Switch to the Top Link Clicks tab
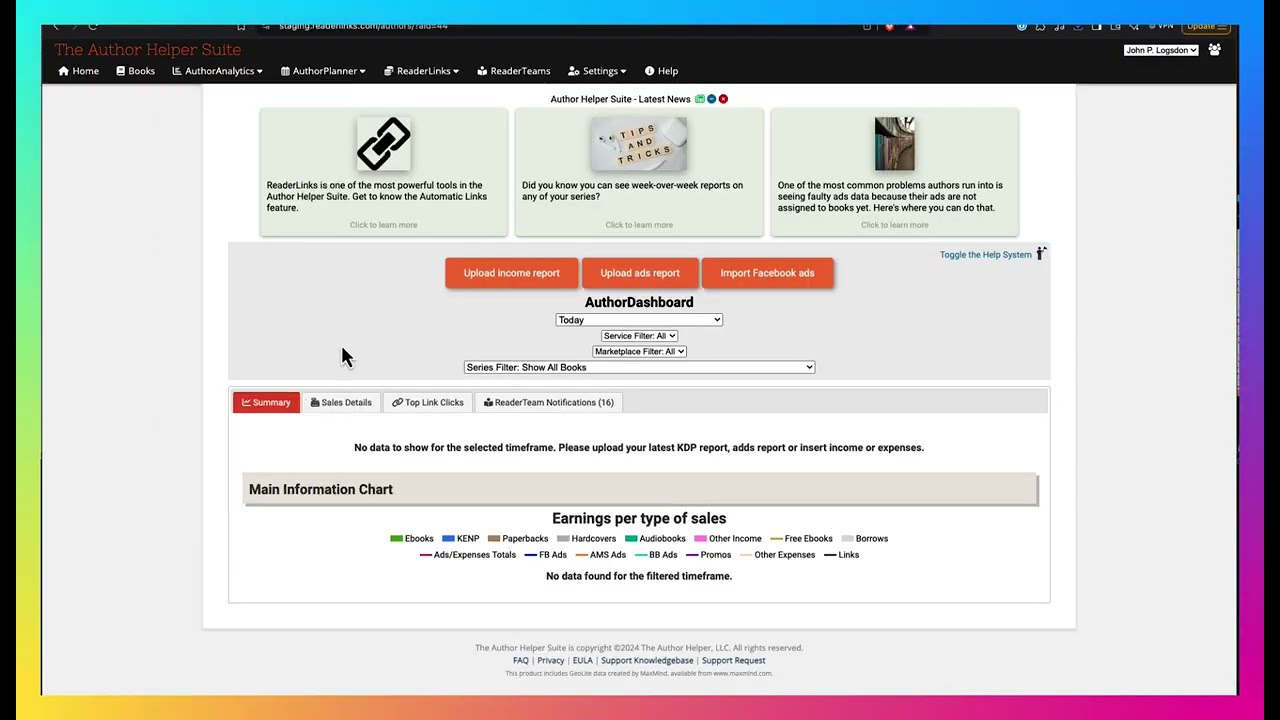 point(428,402)
